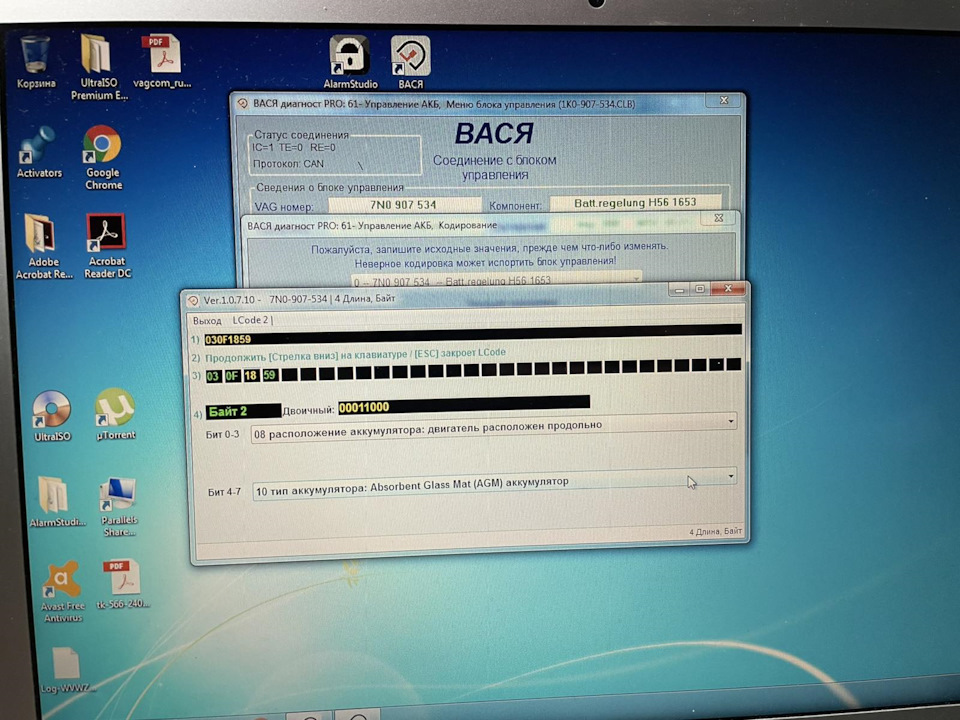Close the ВАСЯ Меню блока управления window
The height and width of the screenshot is (720, 960).
724,100
